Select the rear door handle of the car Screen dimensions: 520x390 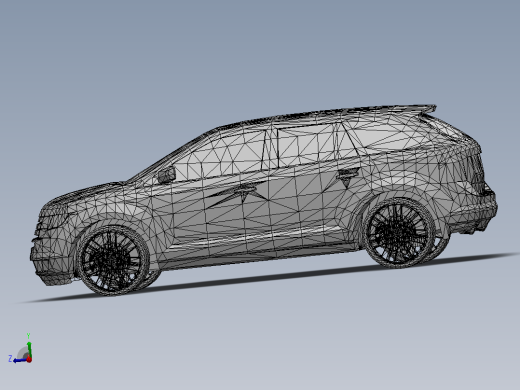347,173
